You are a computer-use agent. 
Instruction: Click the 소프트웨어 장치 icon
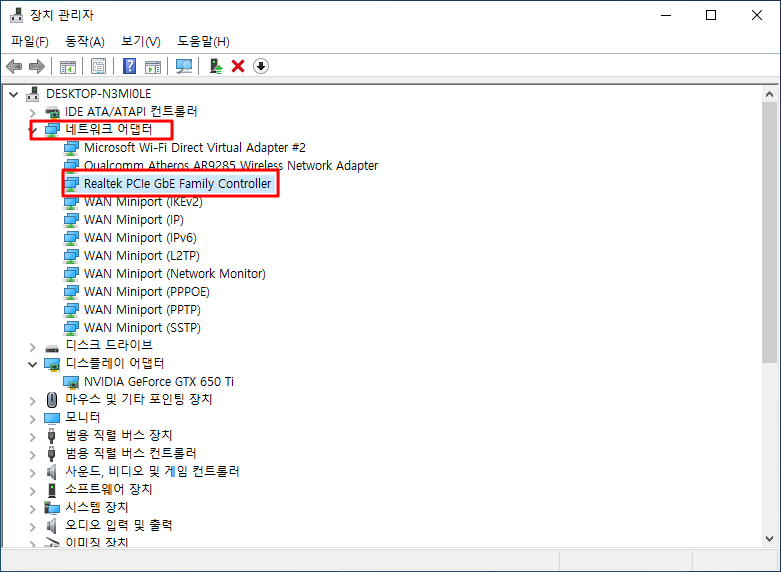(x=52, y=490)
